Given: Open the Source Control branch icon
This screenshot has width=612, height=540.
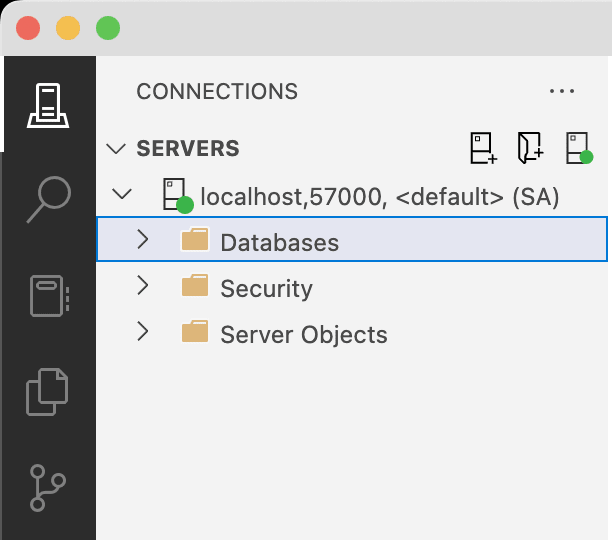Looking at the screenshot, I should (x=48, y=488).
